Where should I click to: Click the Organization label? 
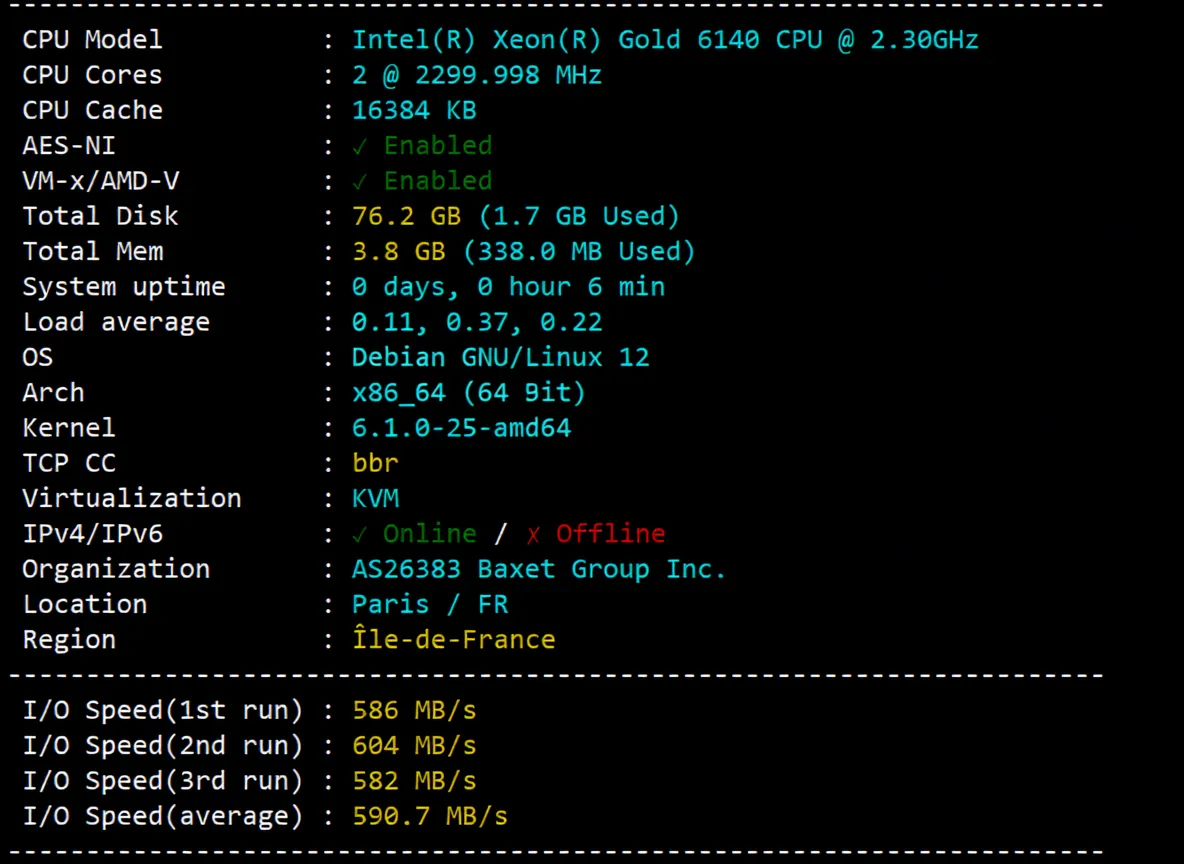116,569
